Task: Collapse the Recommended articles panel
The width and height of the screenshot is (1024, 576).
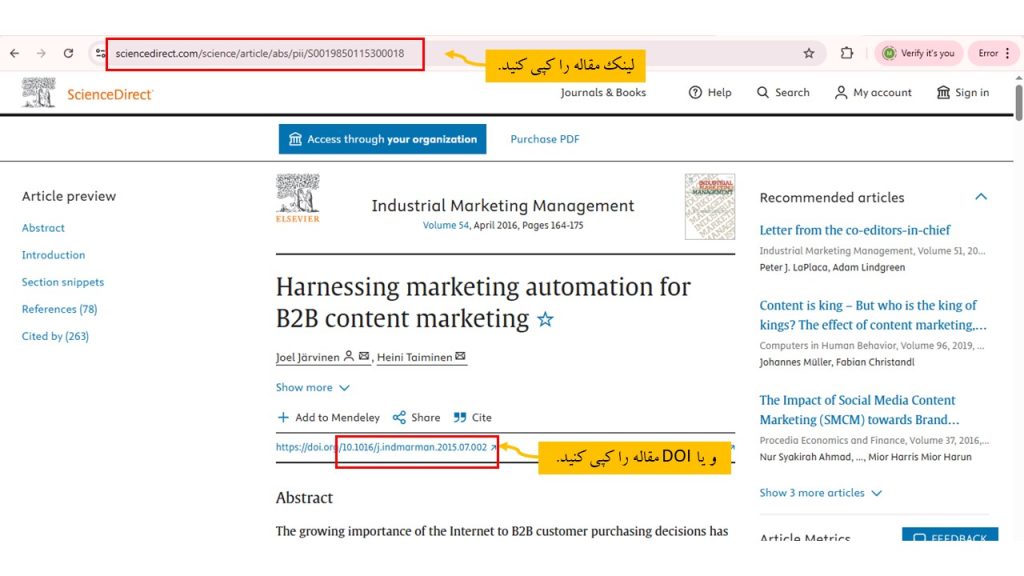Action: pyautogui.click(x=981, y=197)
